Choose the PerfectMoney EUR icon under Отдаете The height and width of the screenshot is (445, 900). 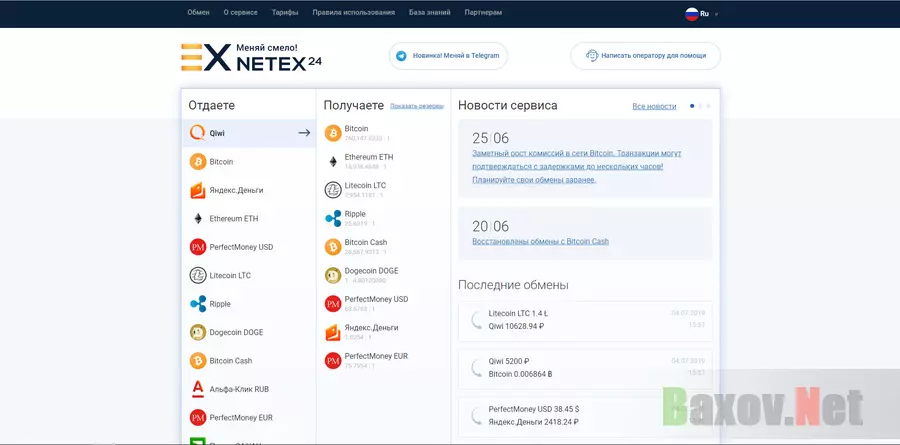point(198,417)
